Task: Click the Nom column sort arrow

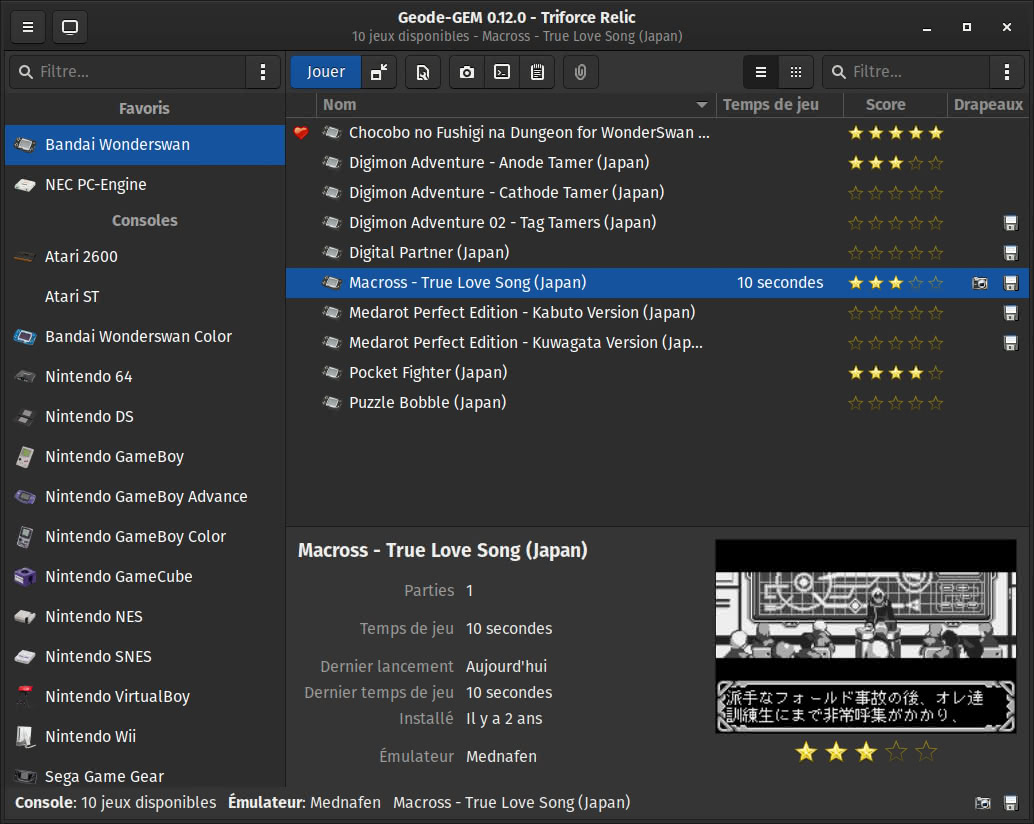Action: click(x=702, y=105)
